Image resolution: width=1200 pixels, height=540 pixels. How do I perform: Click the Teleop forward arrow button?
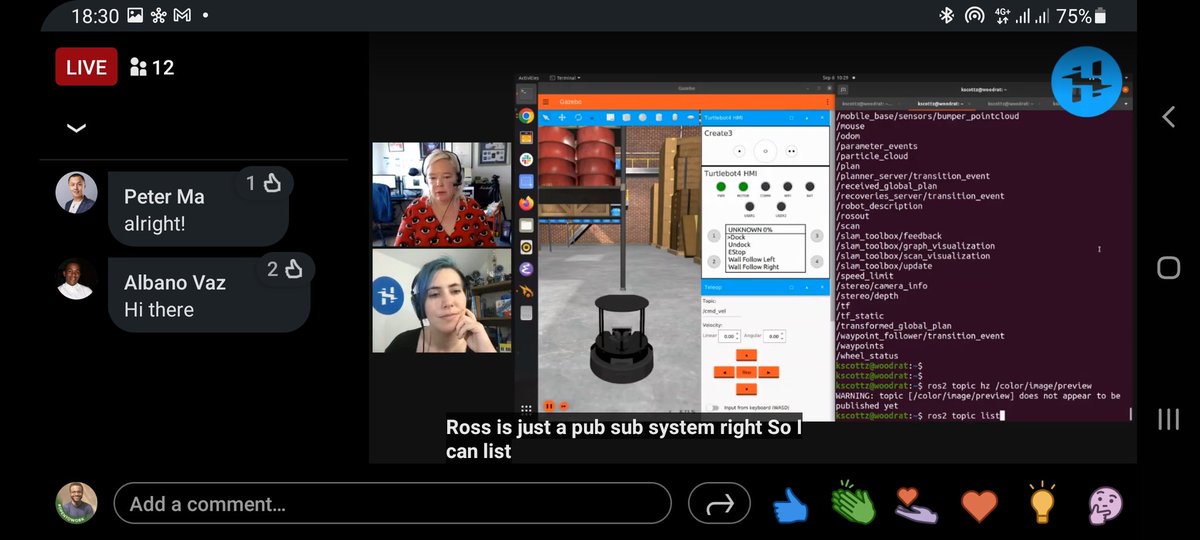[746, 355]
